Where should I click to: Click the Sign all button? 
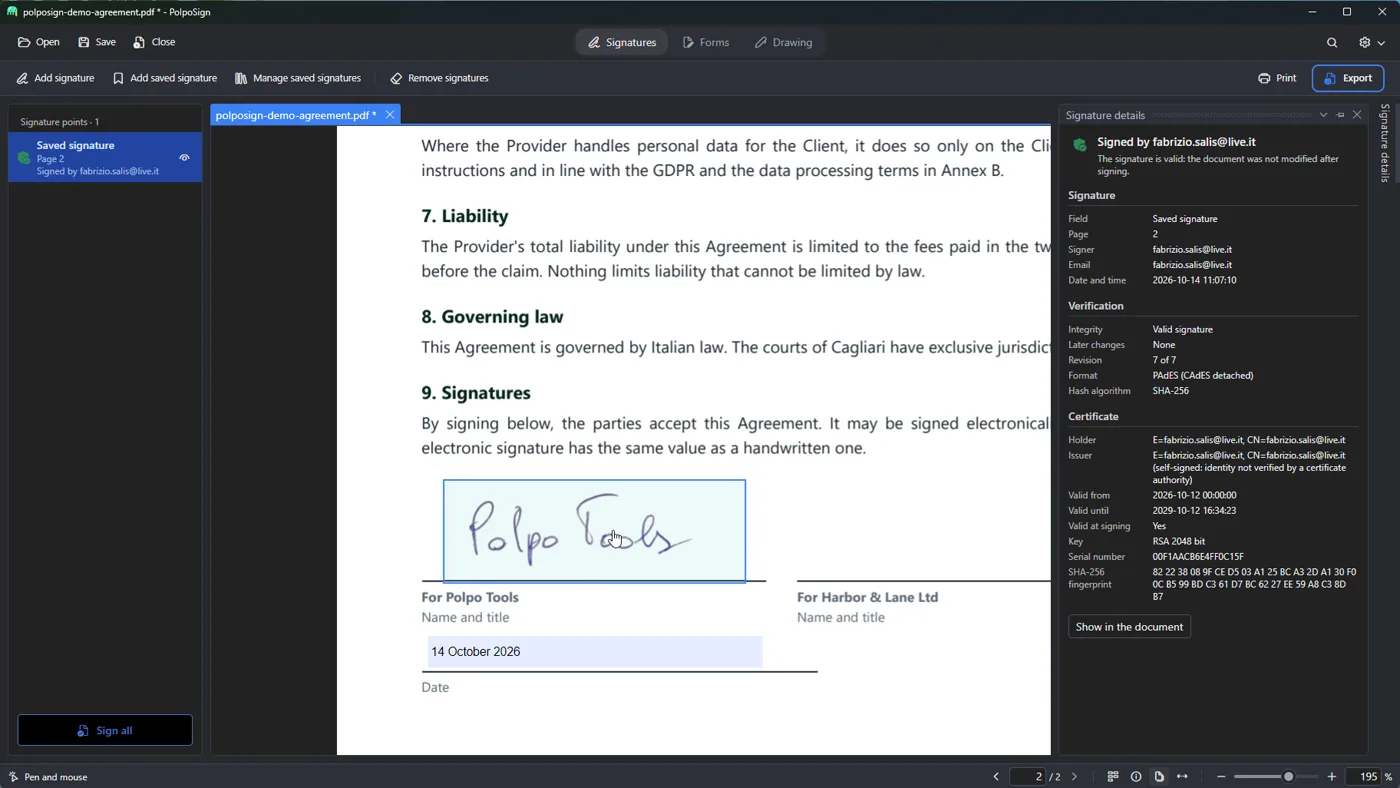(105, 730)
